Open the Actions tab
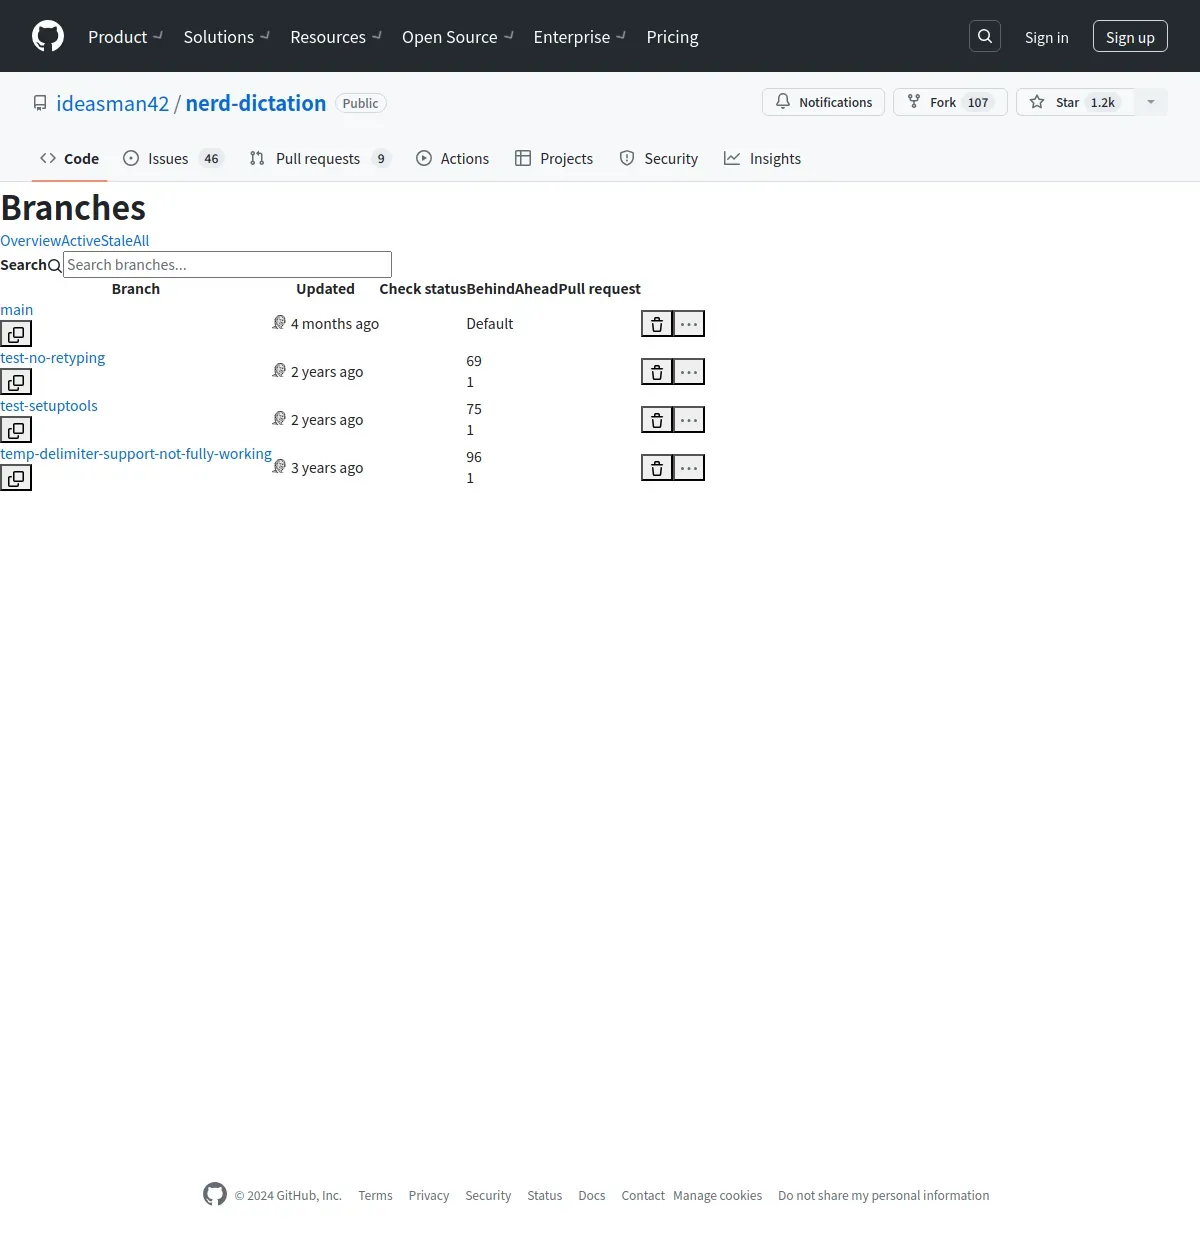Image resolution: width=1200 pixels, height=1247 pixels. click(452, 158)
